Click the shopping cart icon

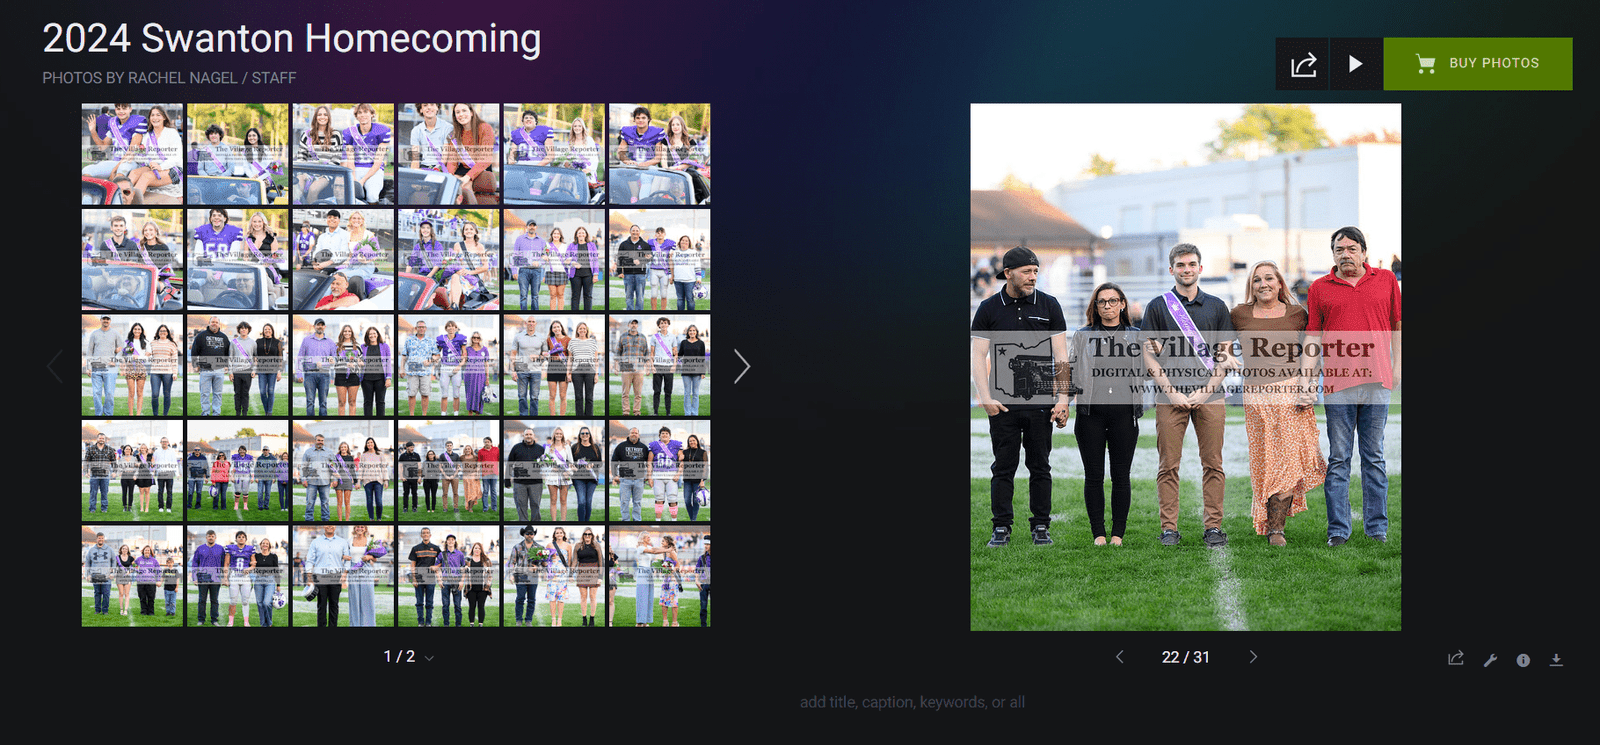[1425, 64]
